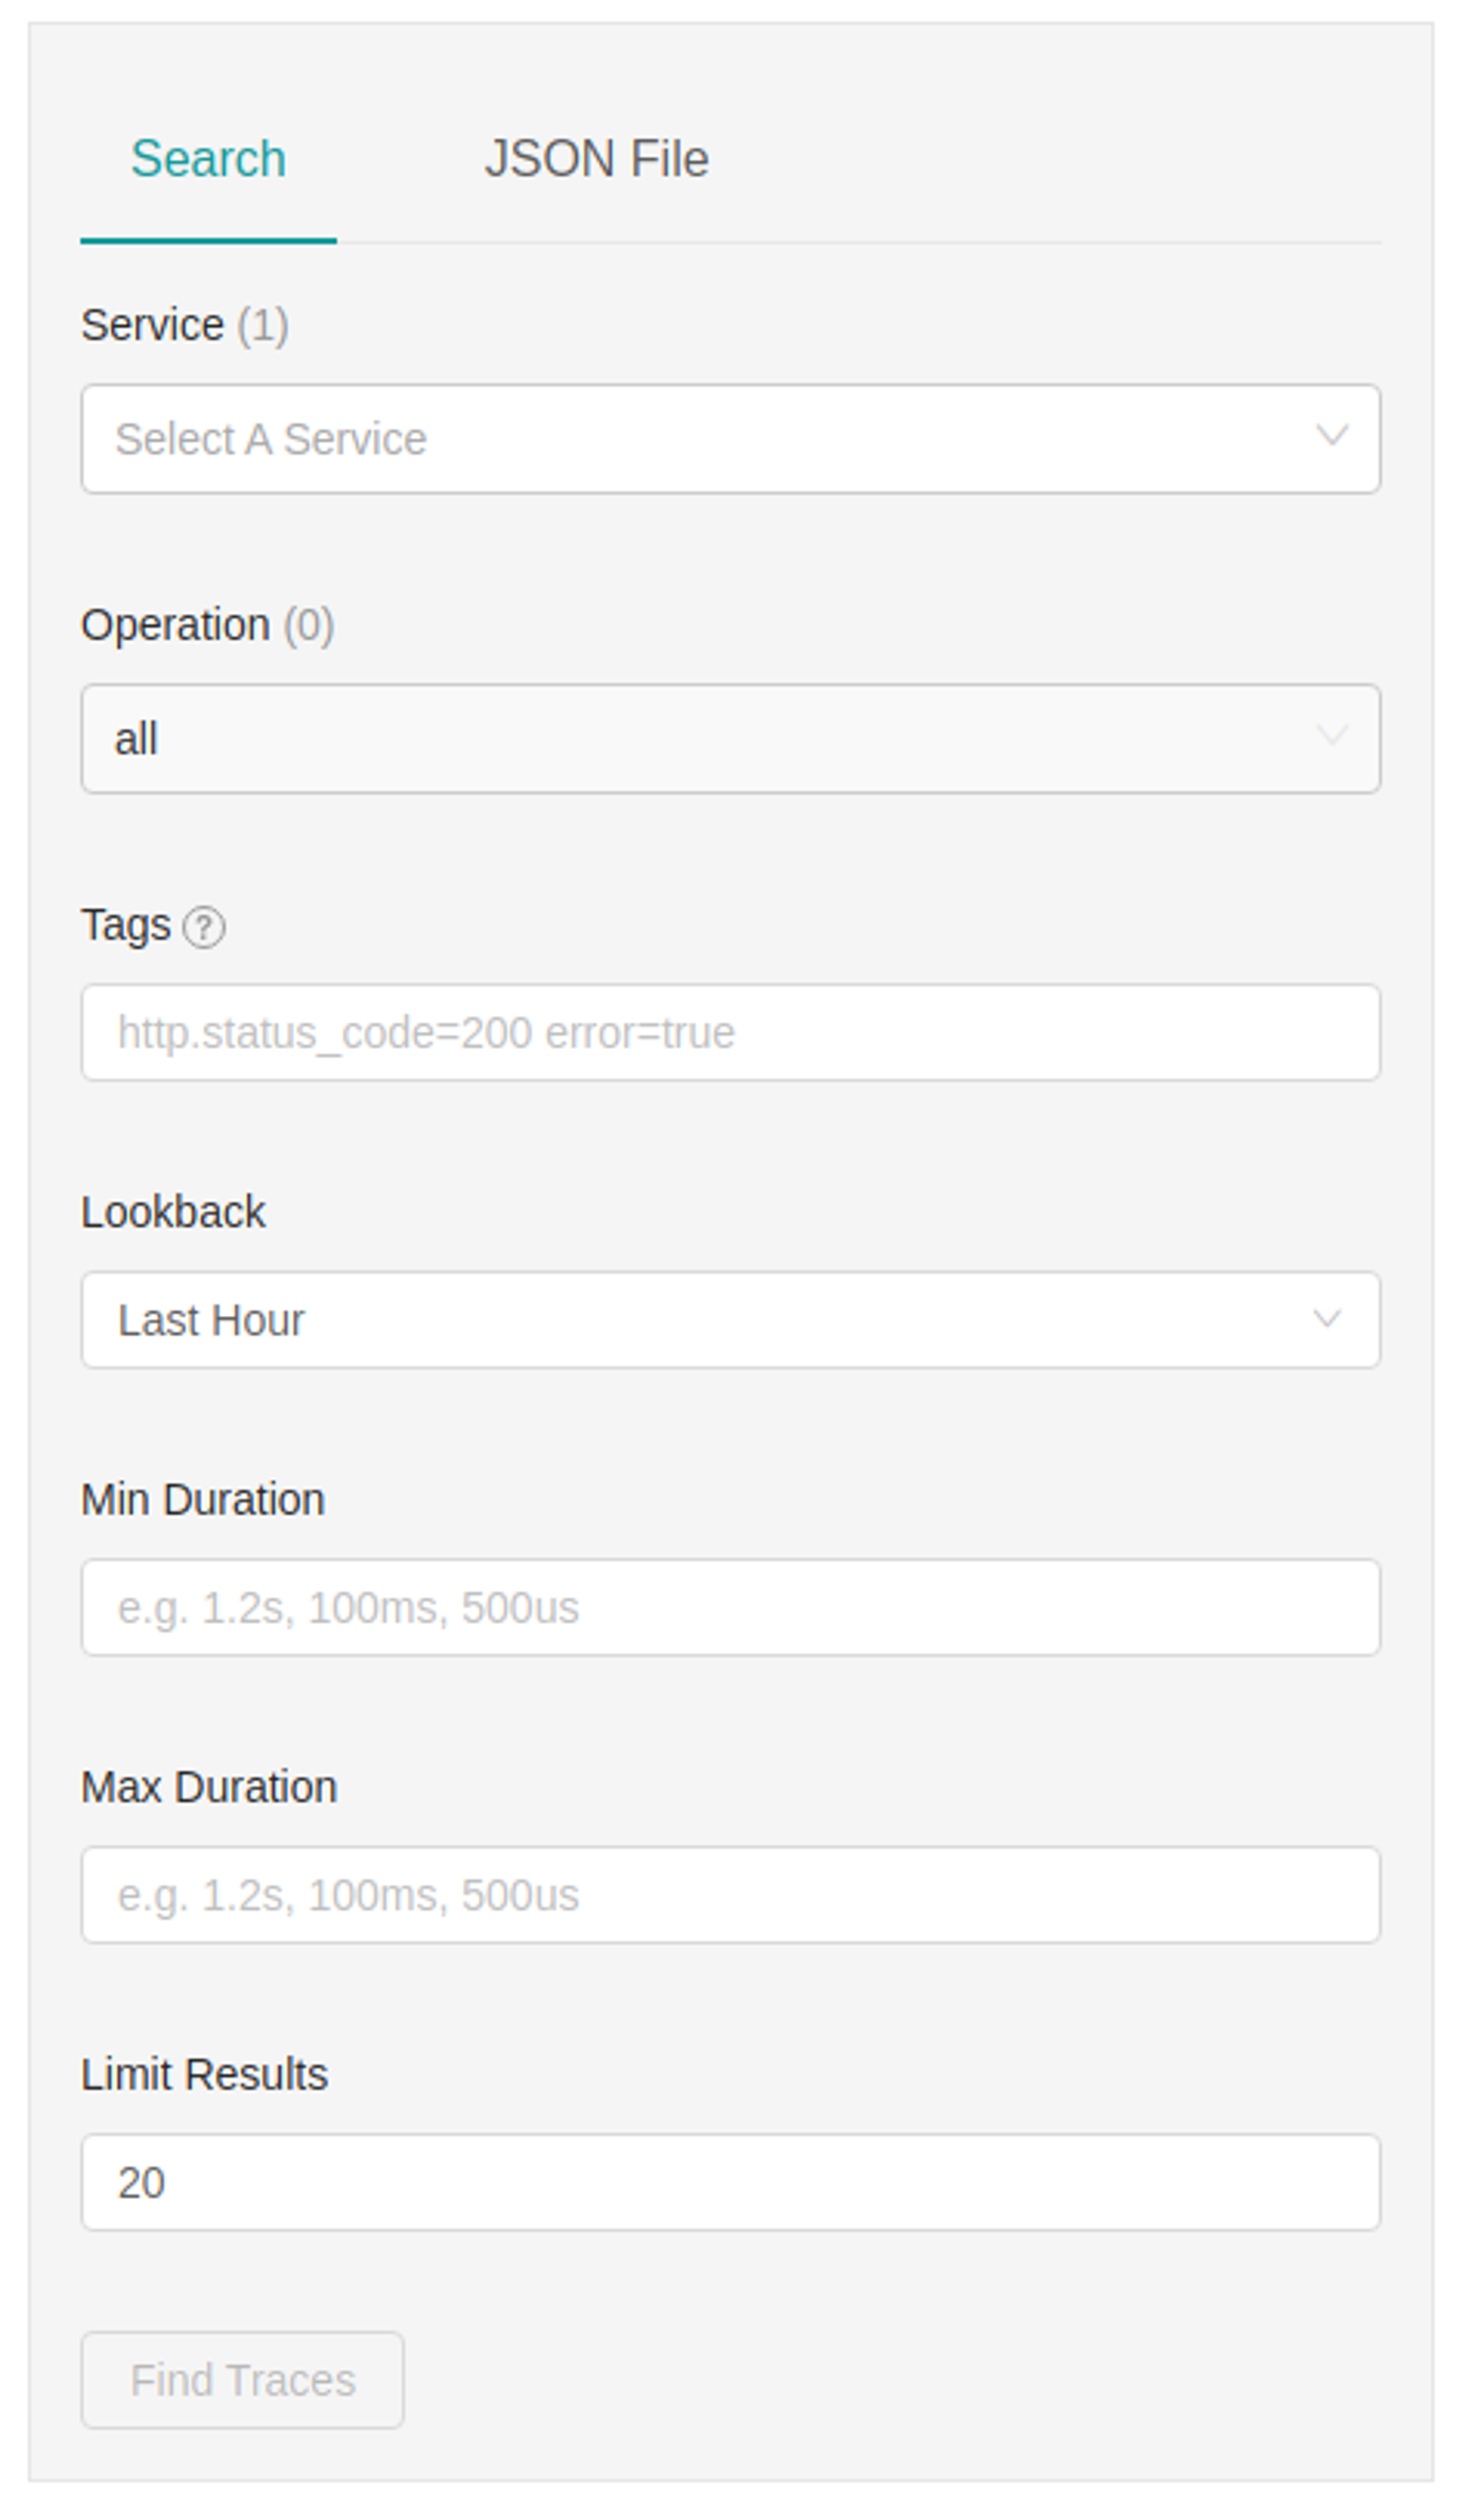Click the Service label text
This screenshot has height=2507, width=1484.
point(152,325)
